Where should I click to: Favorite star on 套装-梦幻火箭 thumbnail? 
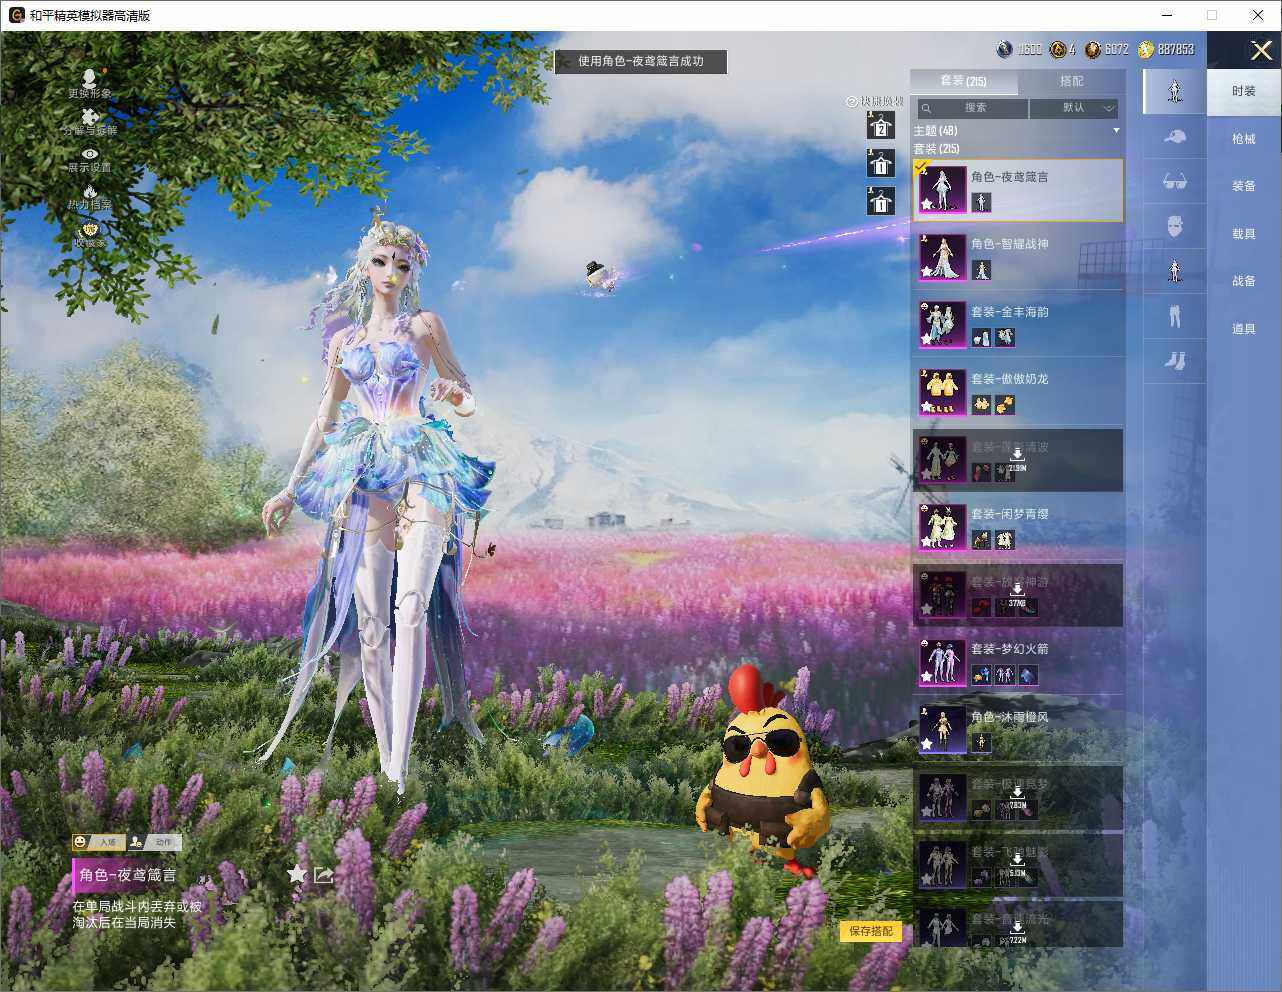pos(927,677)
